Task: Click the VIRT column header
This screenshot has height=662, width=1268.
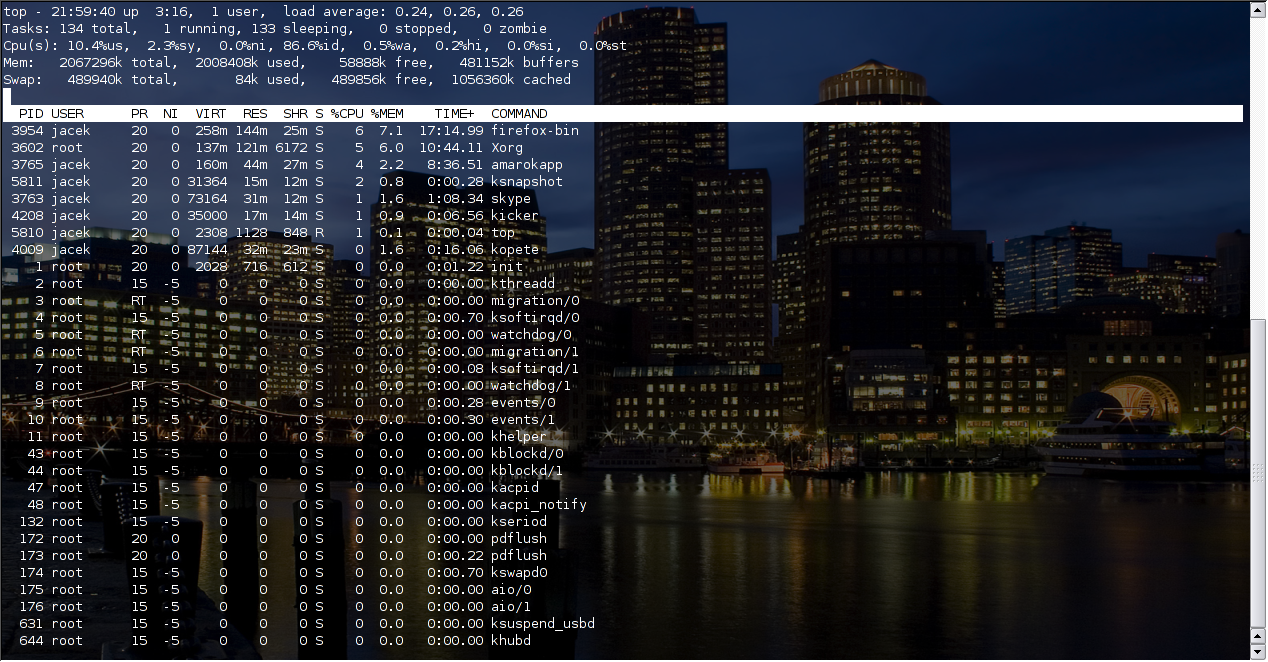Action: pos(211,114)
